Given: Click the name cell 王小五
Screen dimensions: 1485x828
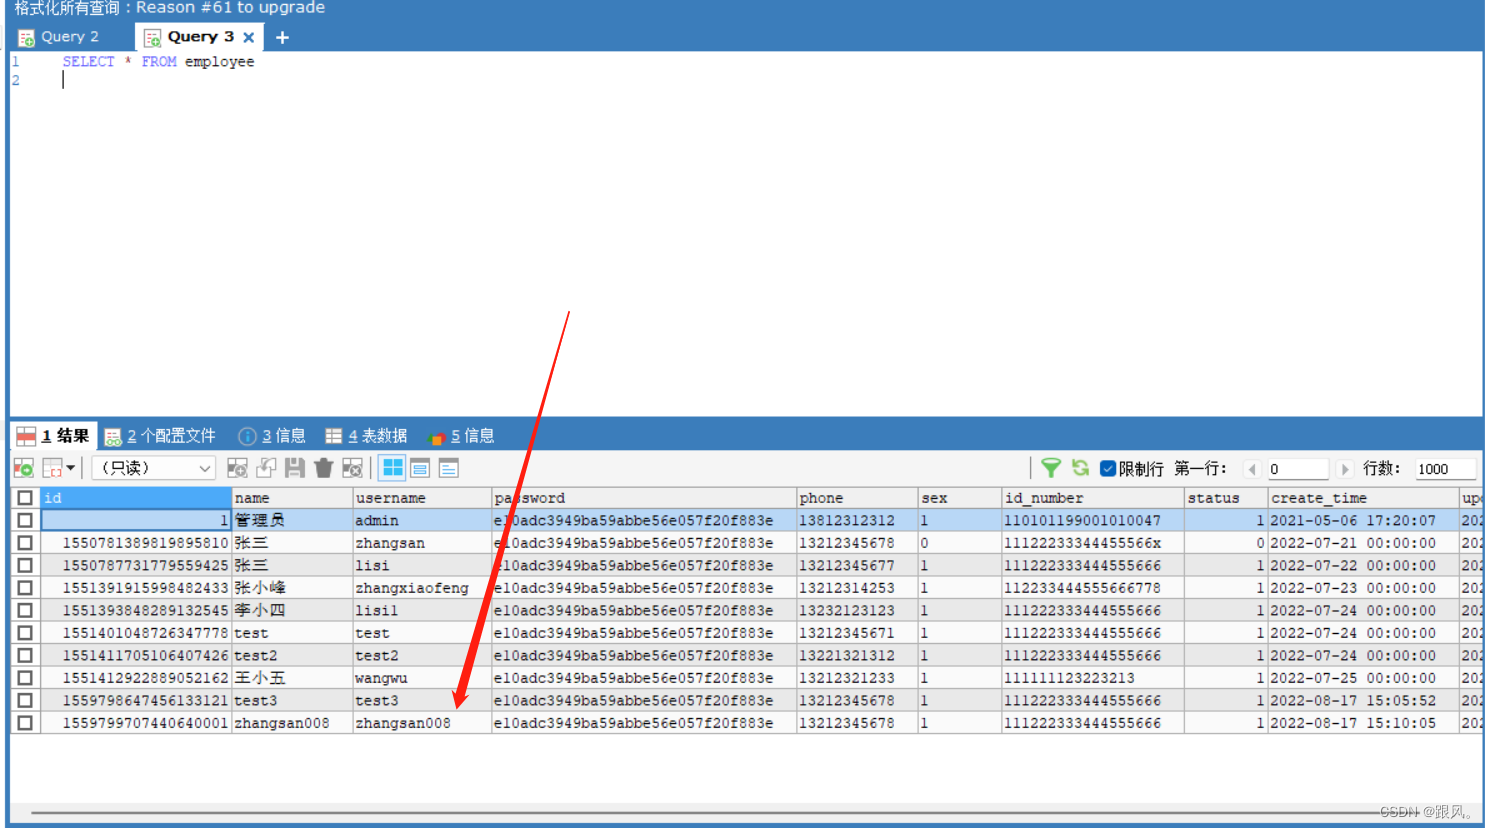Looking at the screenshot, I should [x=292, y=677].
